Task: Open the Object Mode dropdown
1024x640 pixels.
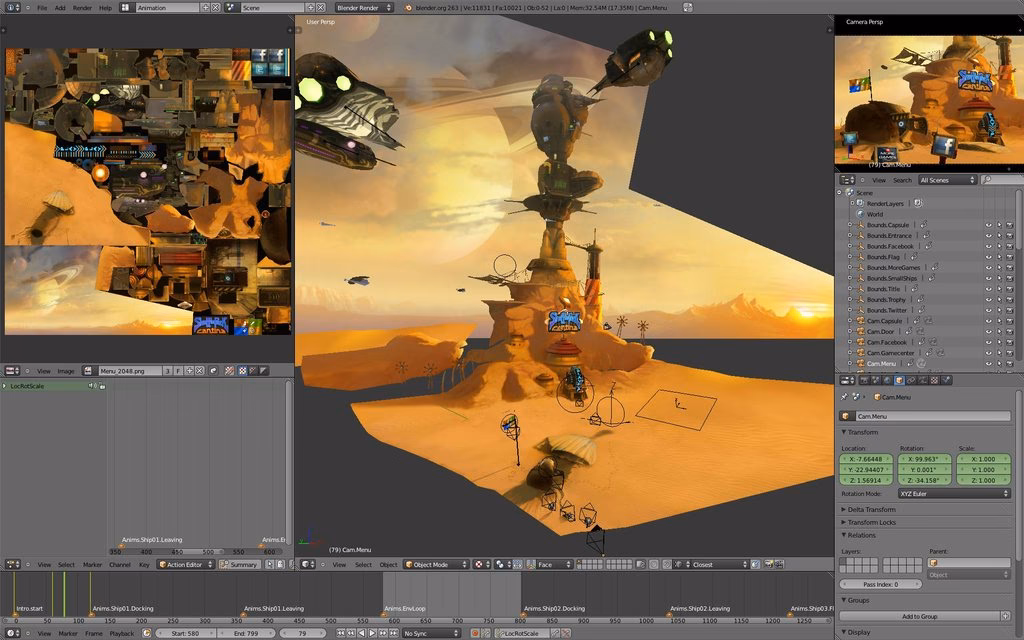Action: [436, 564]
